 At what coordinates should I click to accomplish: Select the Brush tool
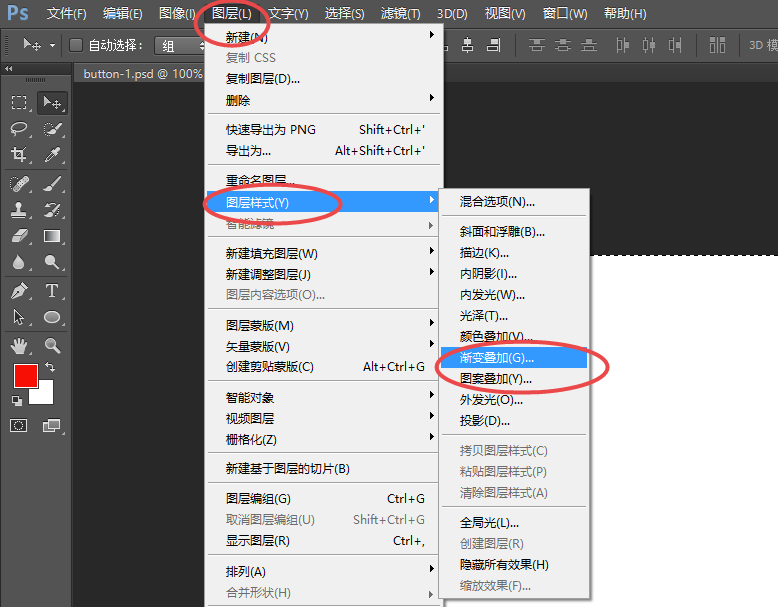(x=52, y=184)
